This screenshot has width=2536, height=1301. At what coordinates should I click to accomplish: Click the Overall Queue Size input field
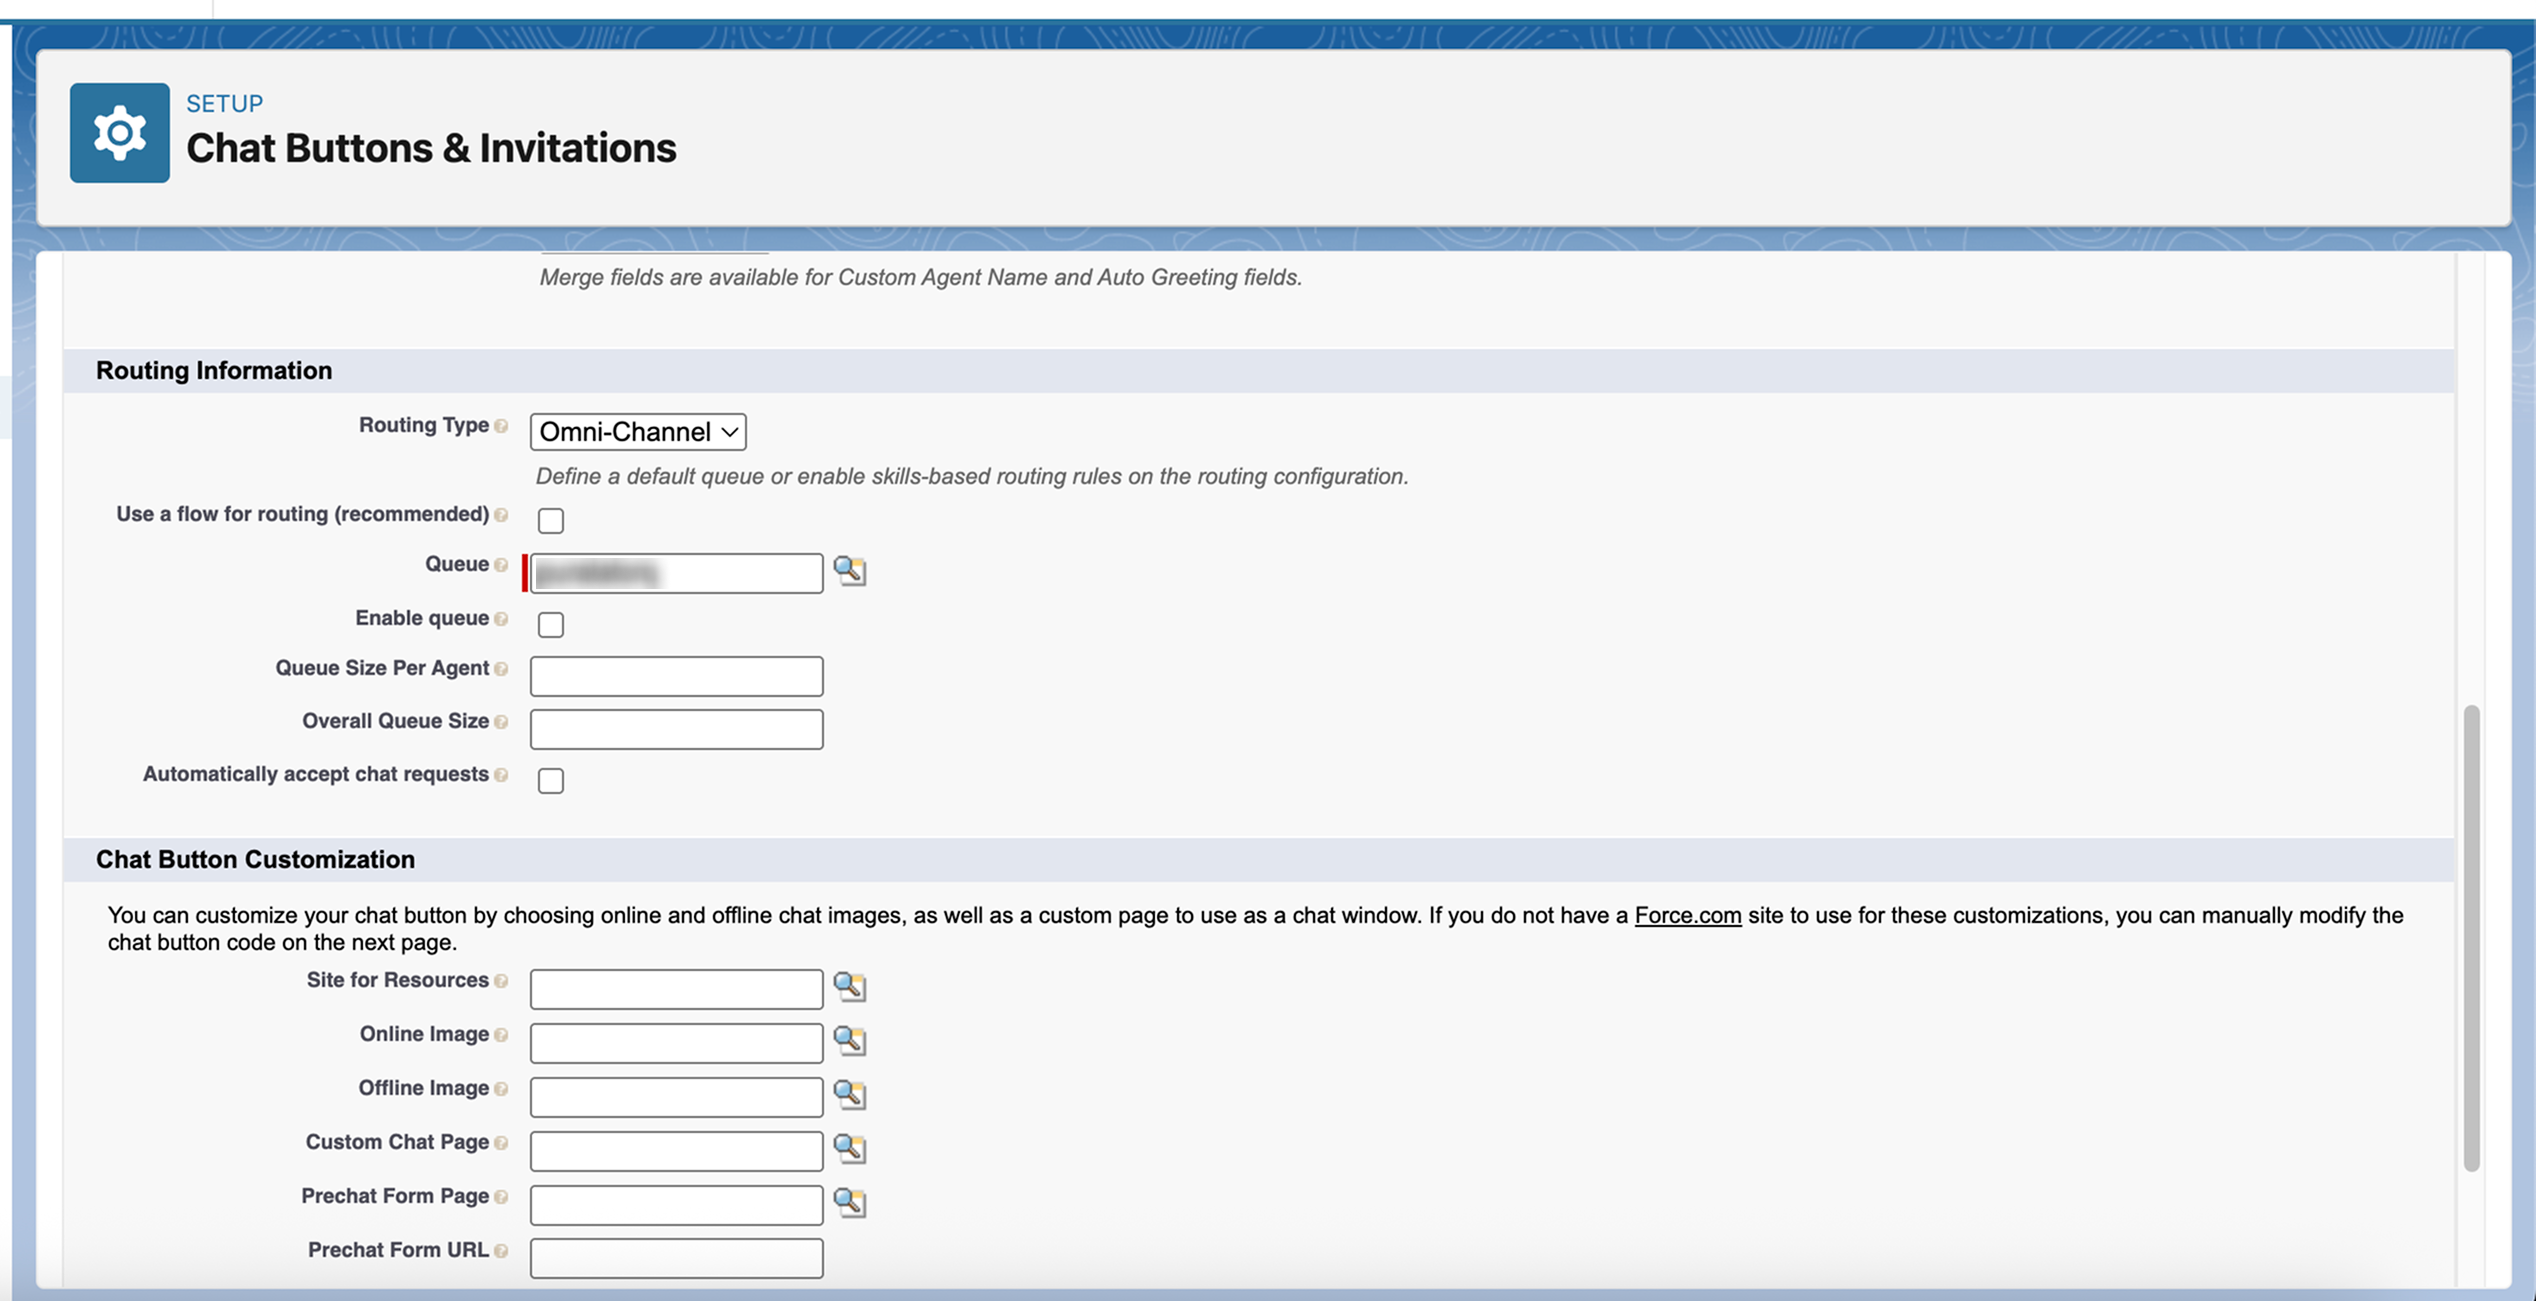676,729
